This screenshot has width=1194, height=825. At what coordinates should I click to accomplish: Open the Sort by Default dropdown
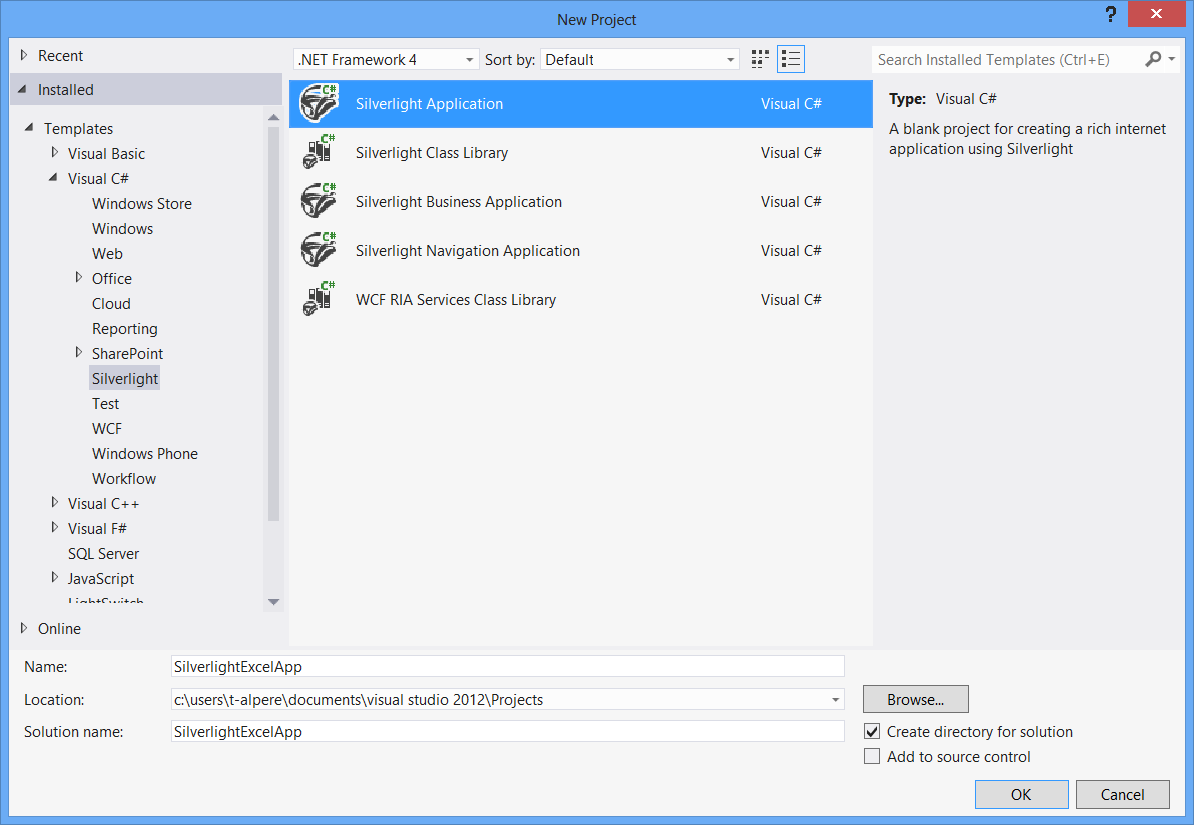(639, 60)
